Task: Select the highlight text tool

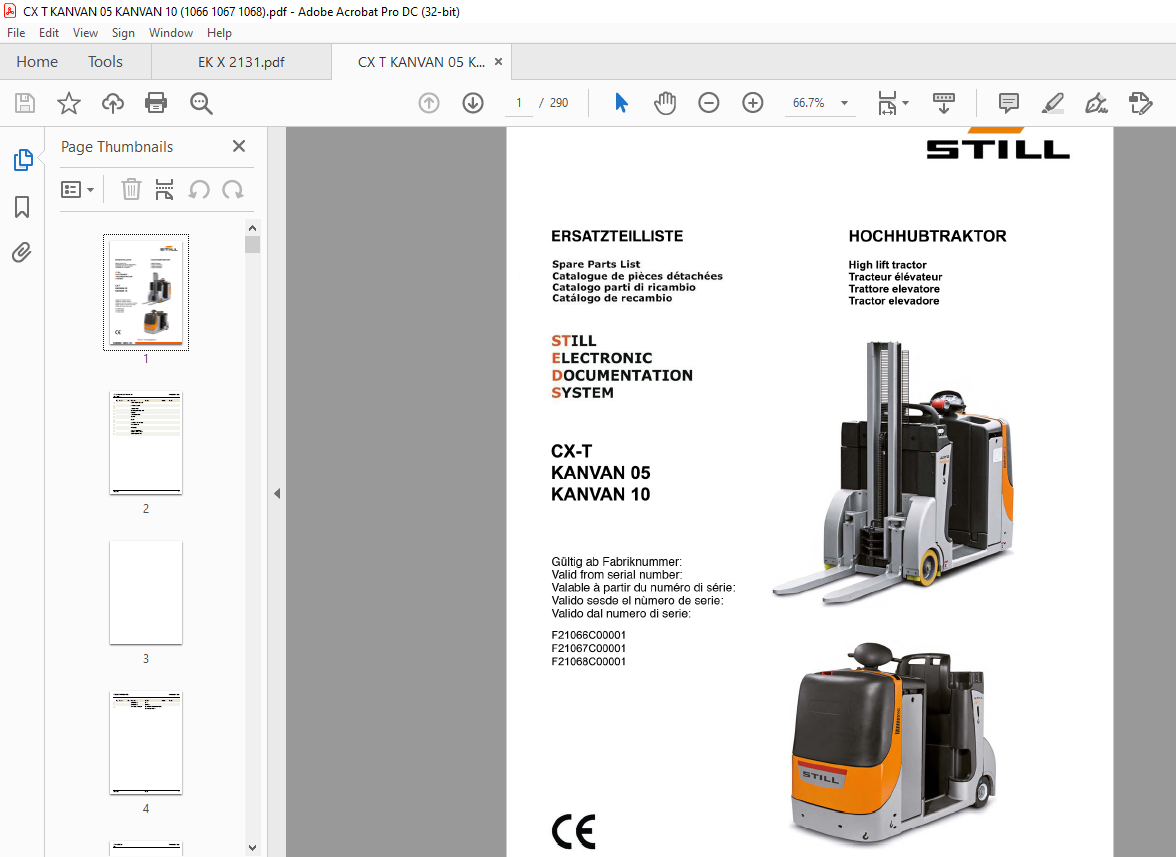Action: pos(1053,103)
